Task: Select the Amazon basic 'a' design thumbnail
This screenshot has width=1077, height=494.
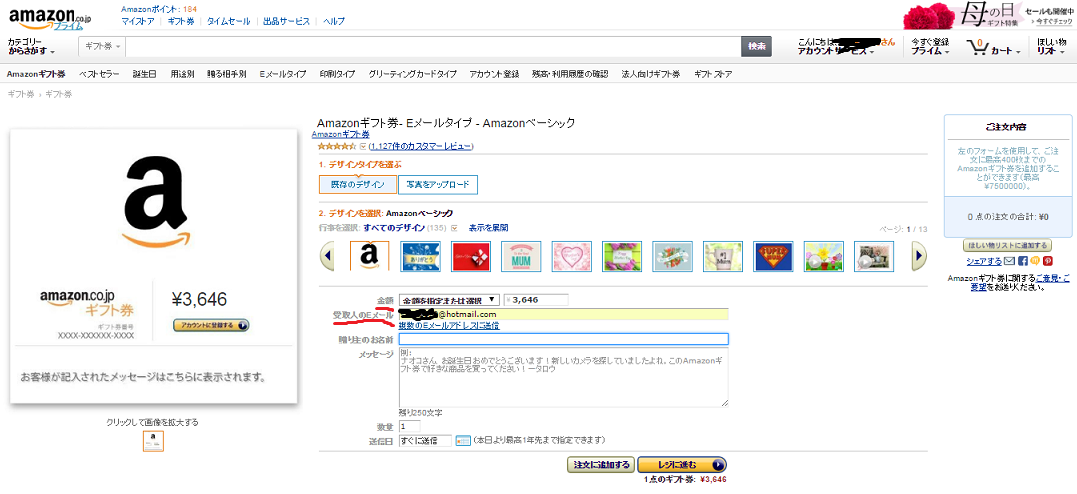Action: click(x=370, y=256)
